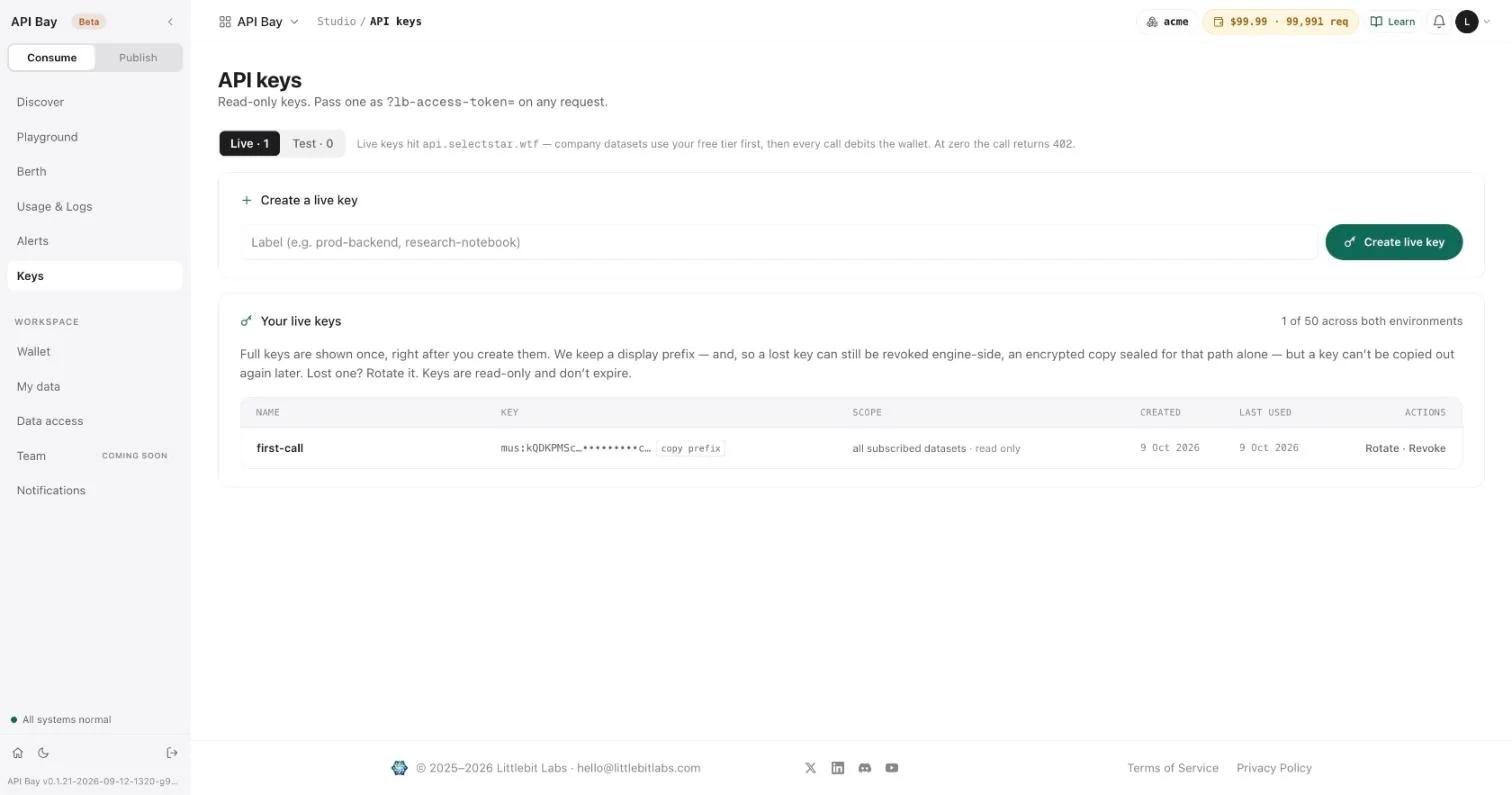This screenshot has height=795, width=1512.
Task: Click the hello@littlebitlabs.com email link
Action: [639, 768]
